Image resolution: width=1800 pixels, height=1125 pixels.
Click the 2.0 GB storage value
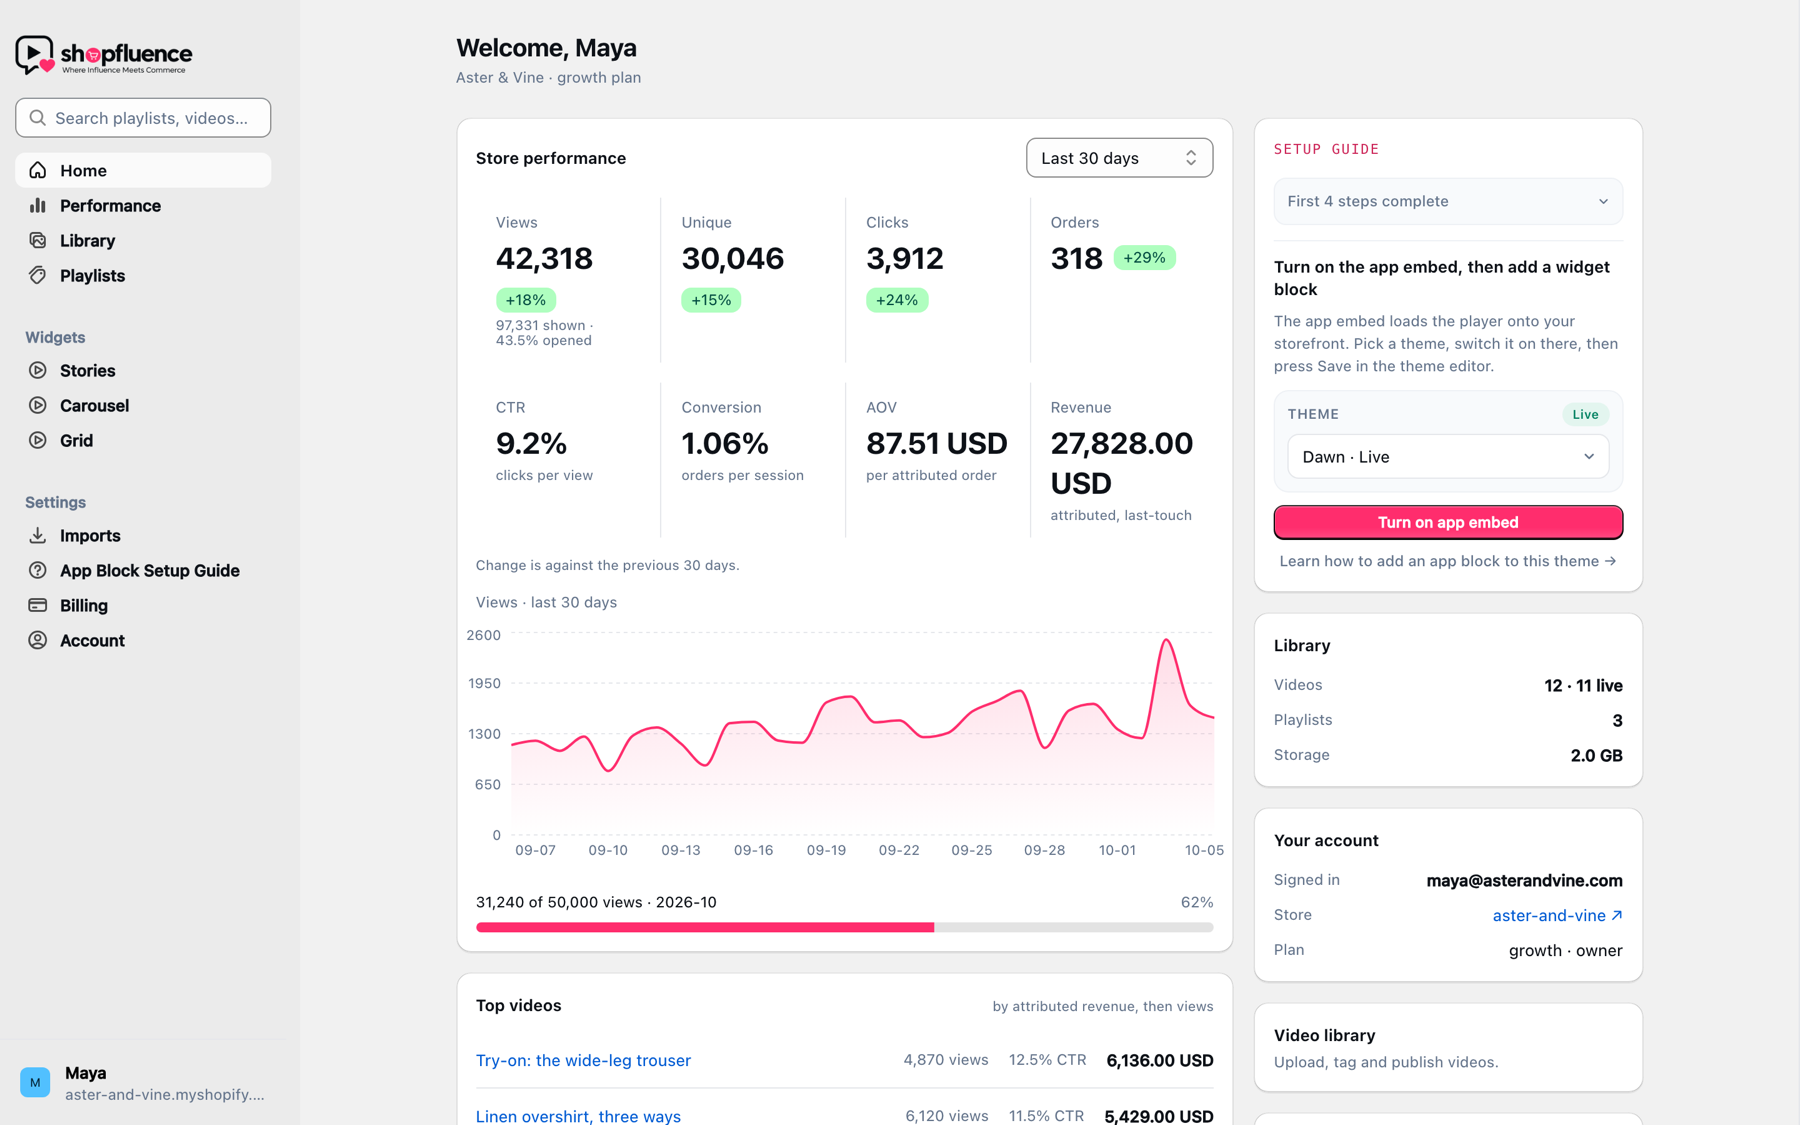point(1596,755)
